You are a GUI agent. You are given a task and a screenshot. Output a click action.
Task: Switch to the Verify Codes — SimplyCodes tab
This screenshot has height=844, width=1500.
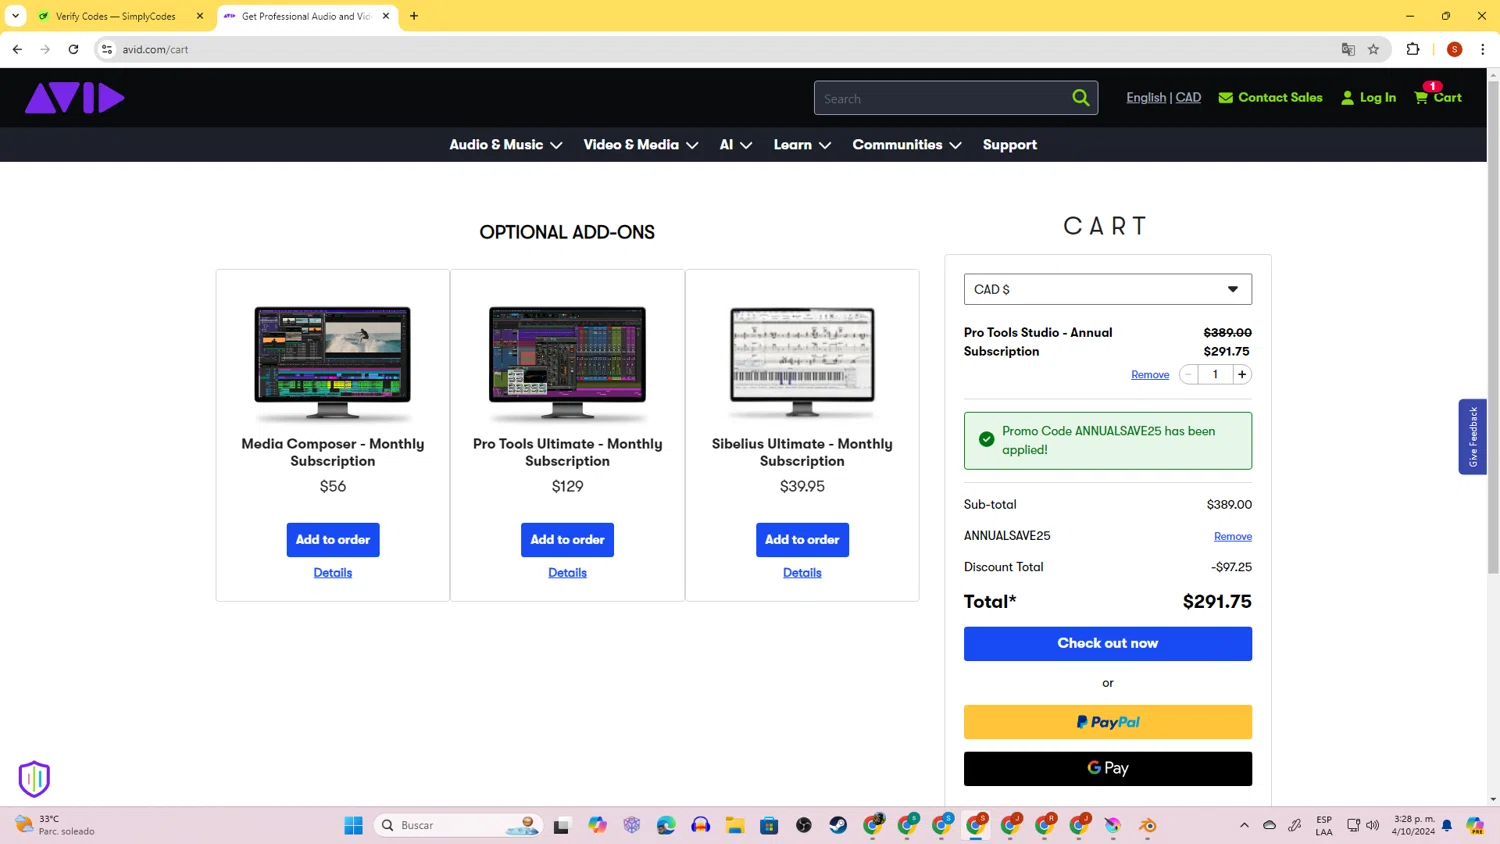115,16
